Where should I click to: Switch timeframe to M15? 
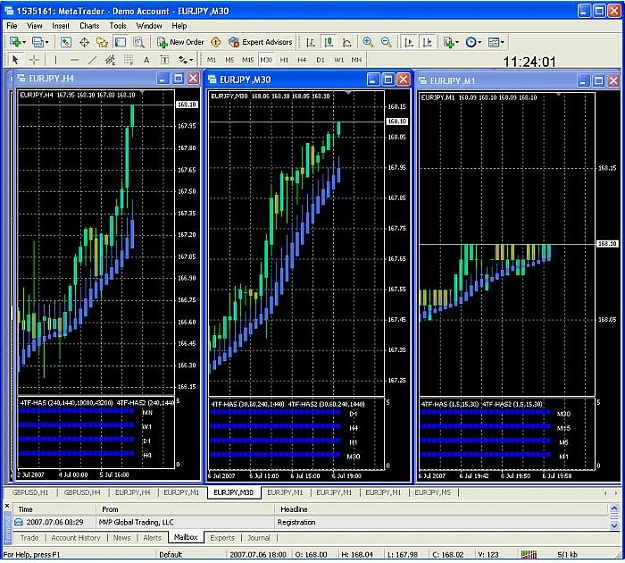(x=248, y=60)
